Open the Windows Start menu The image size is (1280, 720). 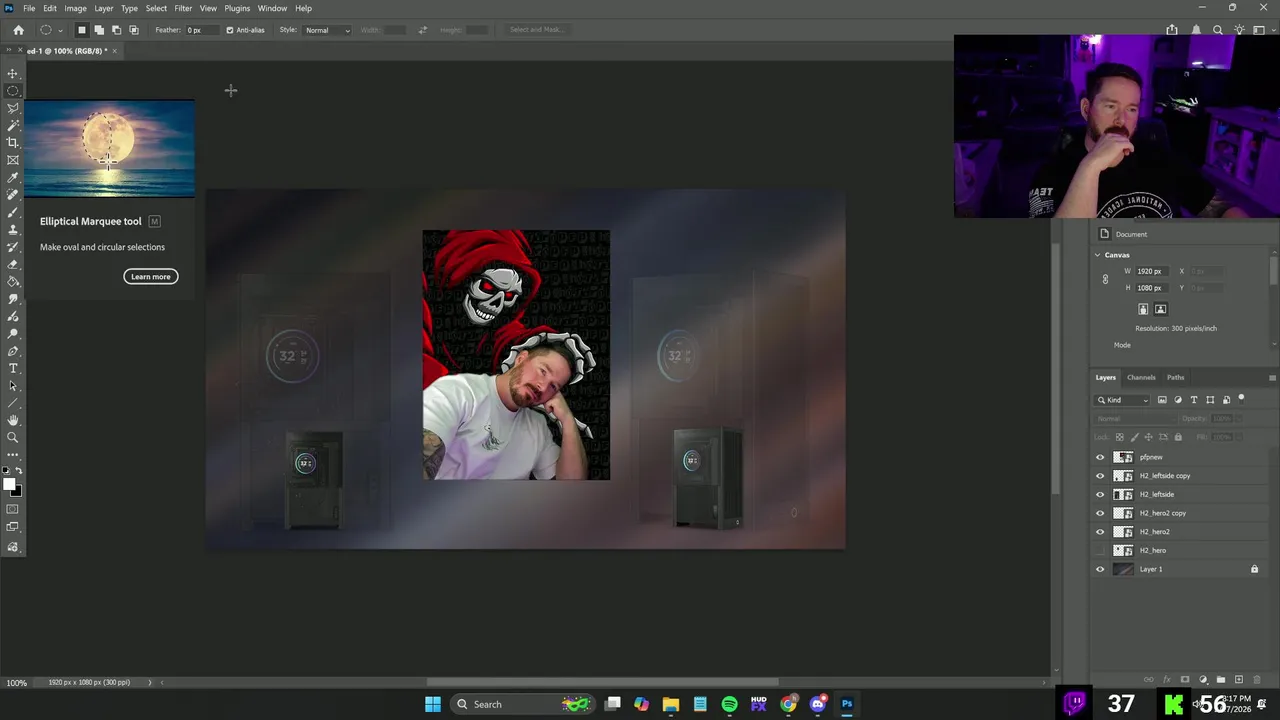[433, 704]
